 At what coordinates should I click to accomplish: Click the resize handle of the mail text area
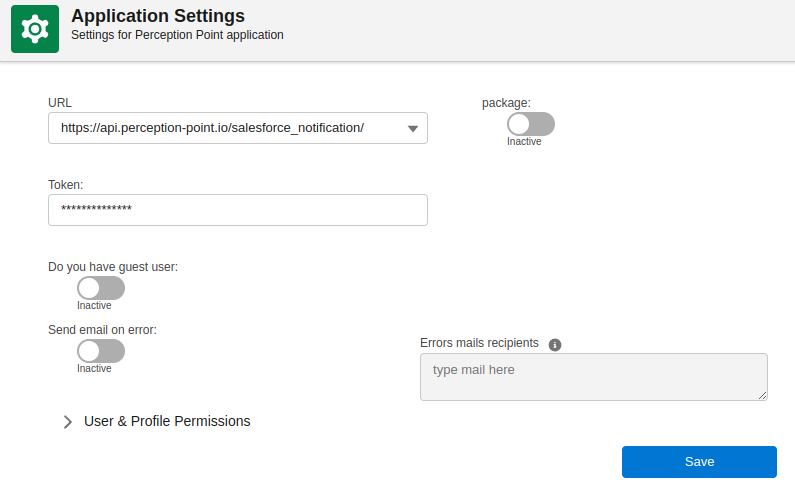pyautogui.click(x=762, y=395)
